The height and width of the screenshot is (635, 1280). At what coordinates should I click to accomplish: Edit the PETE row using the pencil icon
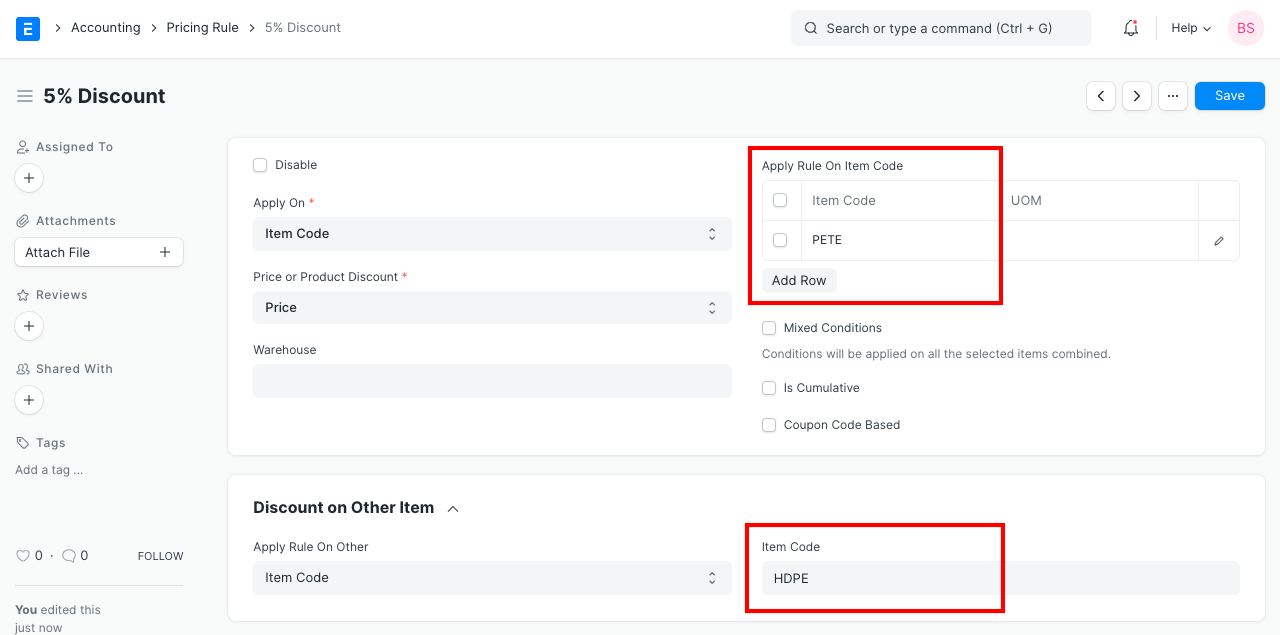(1218, 240)
